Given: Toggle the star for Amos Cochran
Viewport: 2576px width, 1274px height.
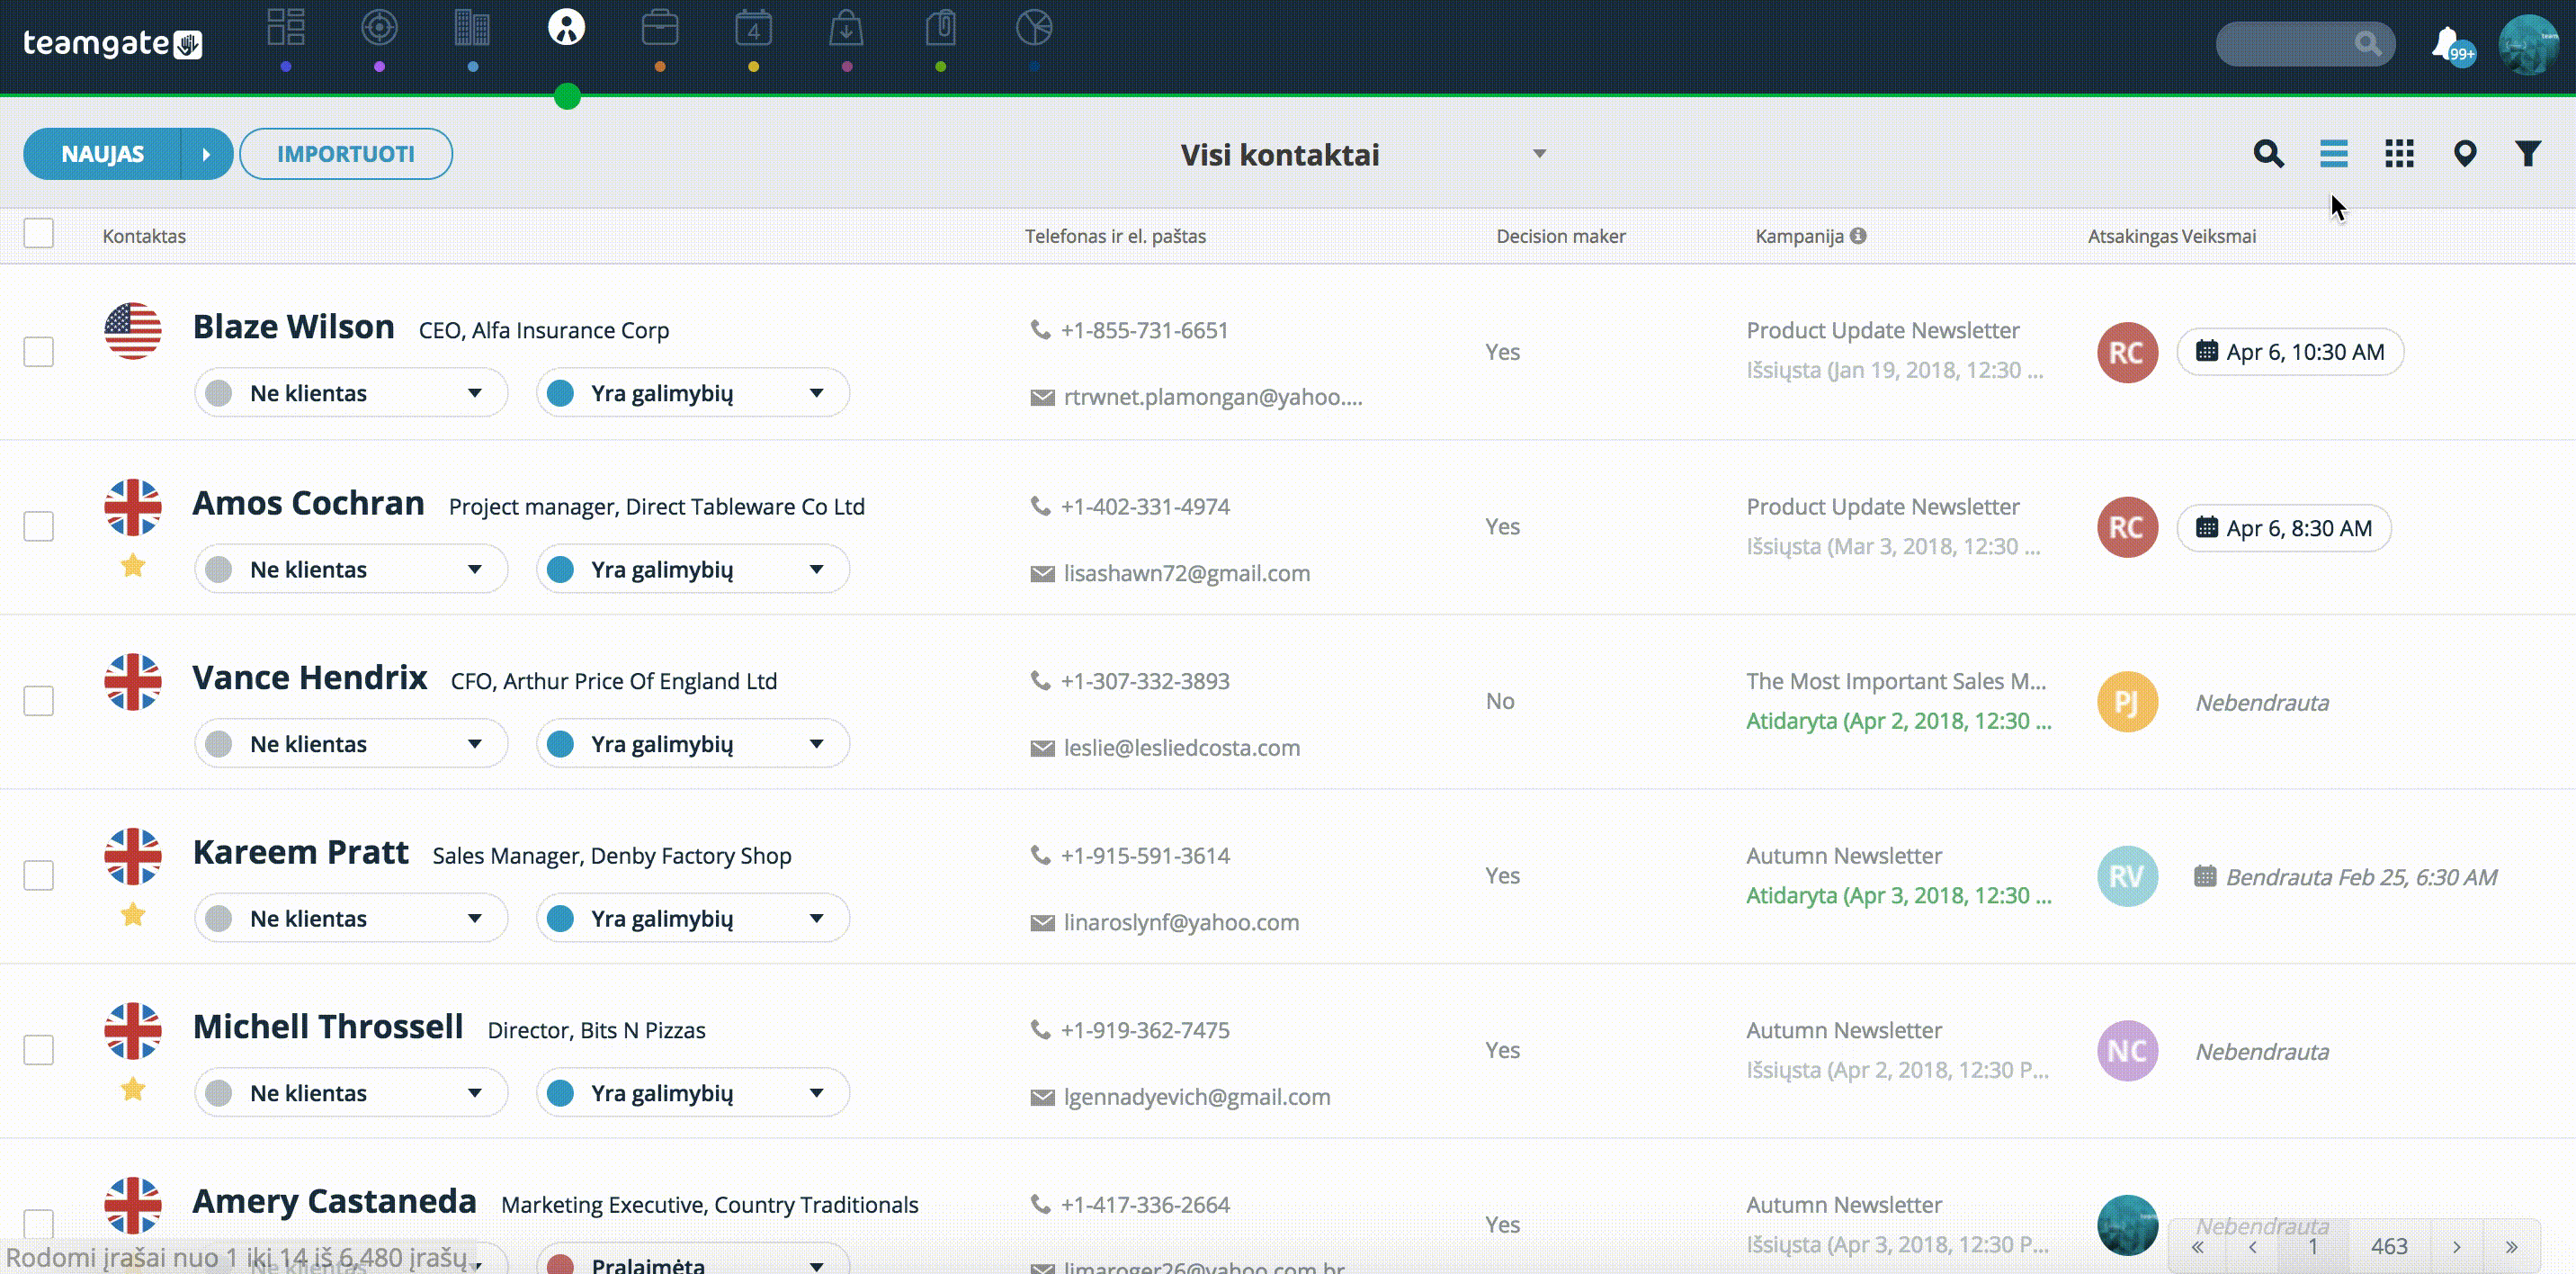Looking at the screenshot, I should click(133, 566).
